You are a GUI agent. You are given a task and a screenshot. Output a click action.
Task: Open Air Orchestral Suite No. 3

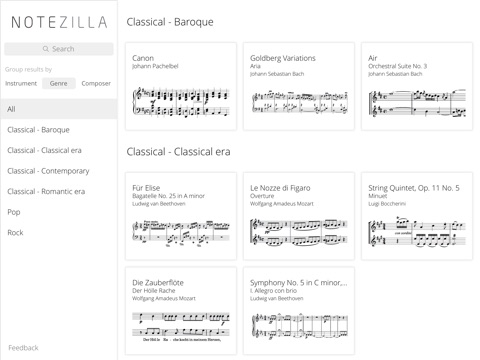[x=417, y=86]
